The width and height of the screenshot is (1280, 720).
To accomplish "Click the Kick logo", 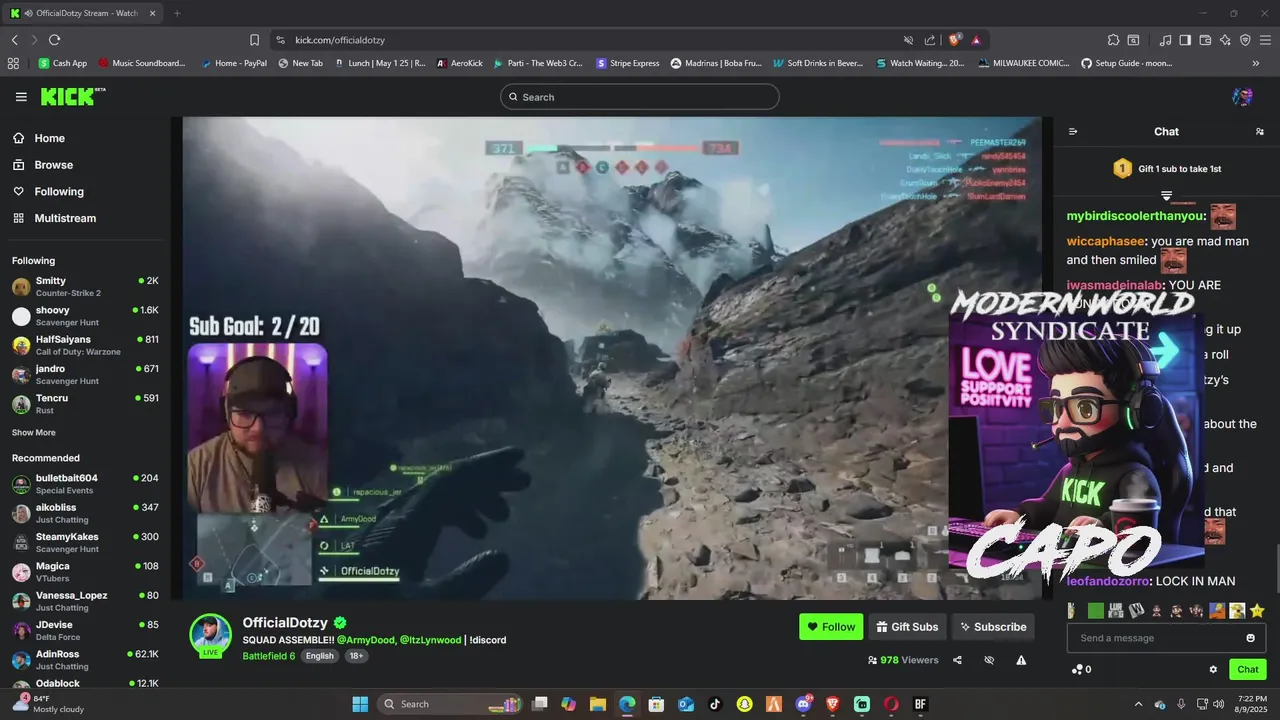I will click(x=72, y=97).
